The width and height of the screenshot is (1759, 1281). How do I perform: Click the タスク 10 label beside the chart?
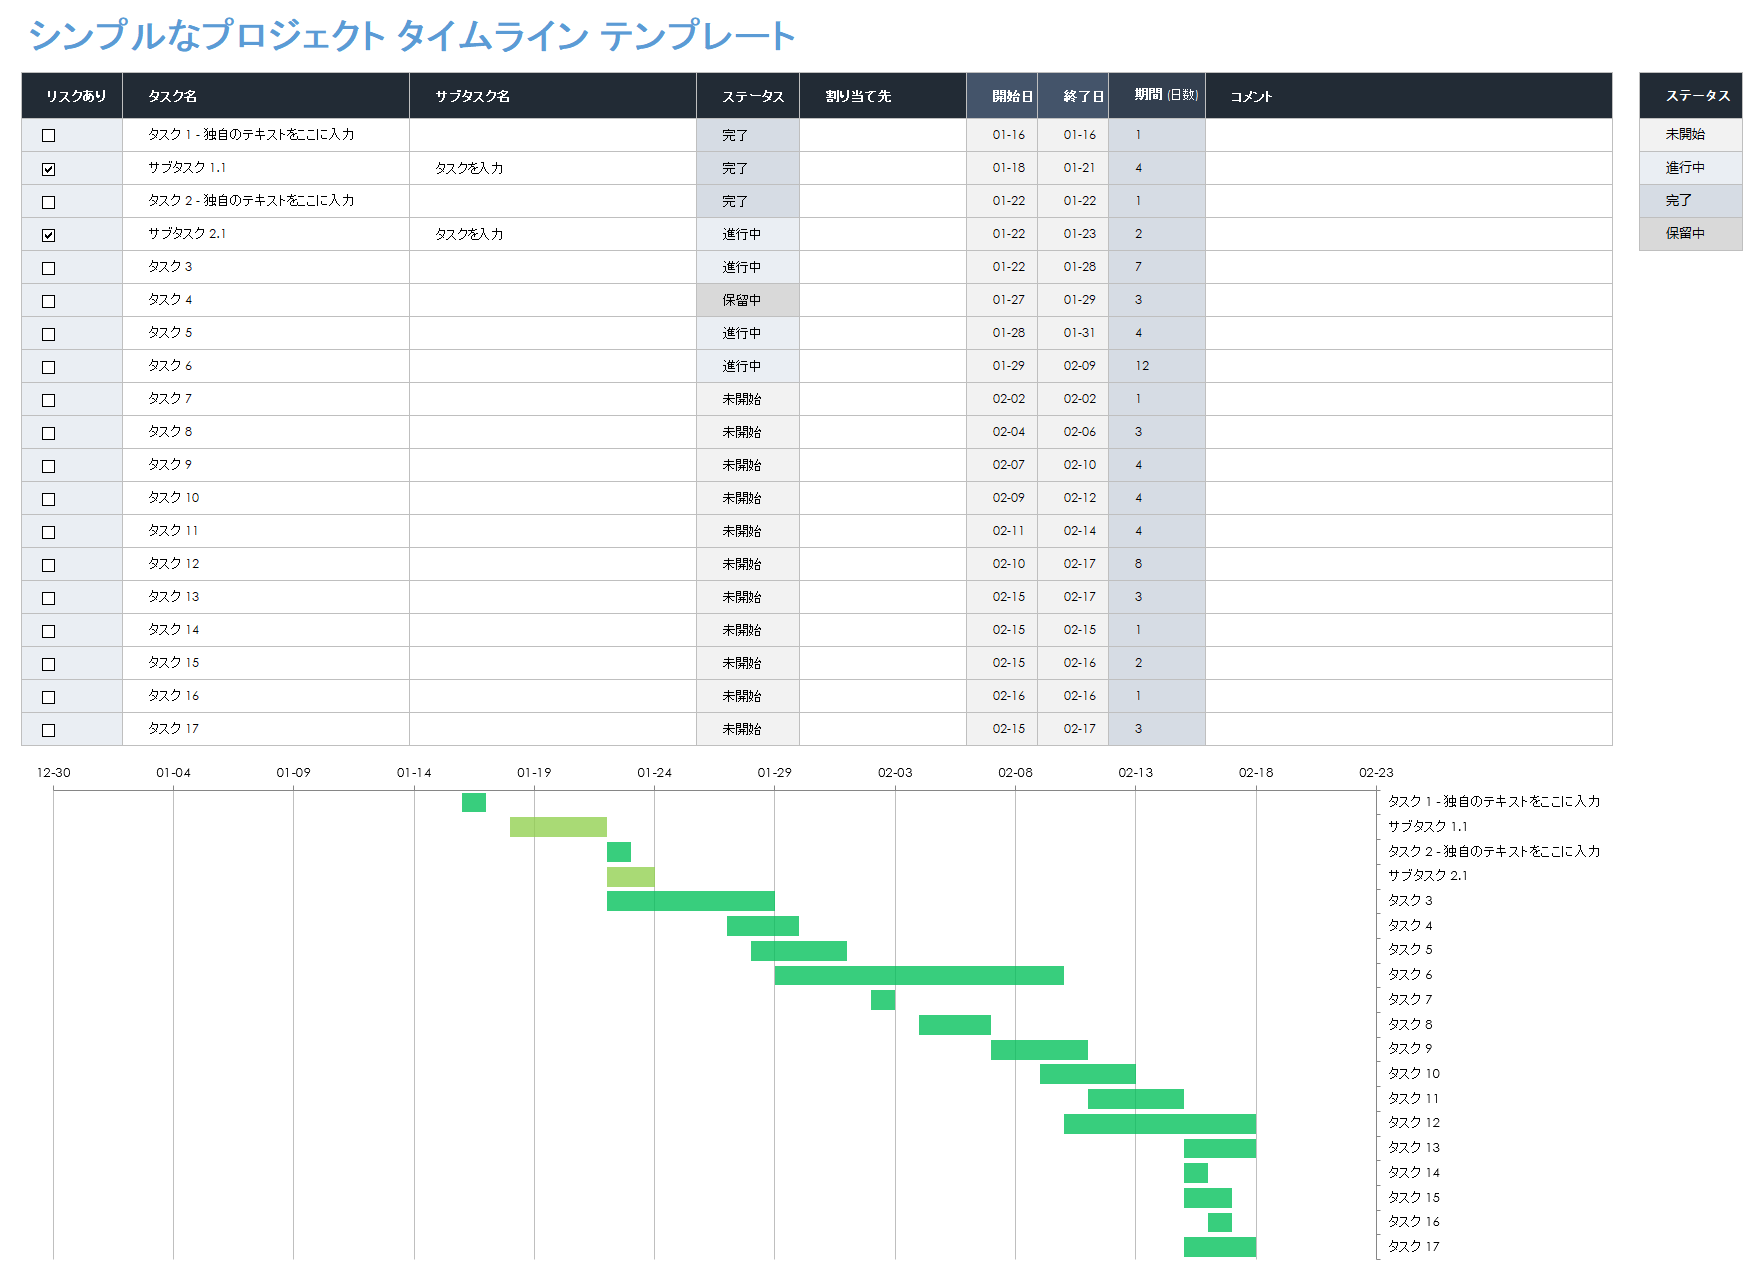click(1414, 1074)
